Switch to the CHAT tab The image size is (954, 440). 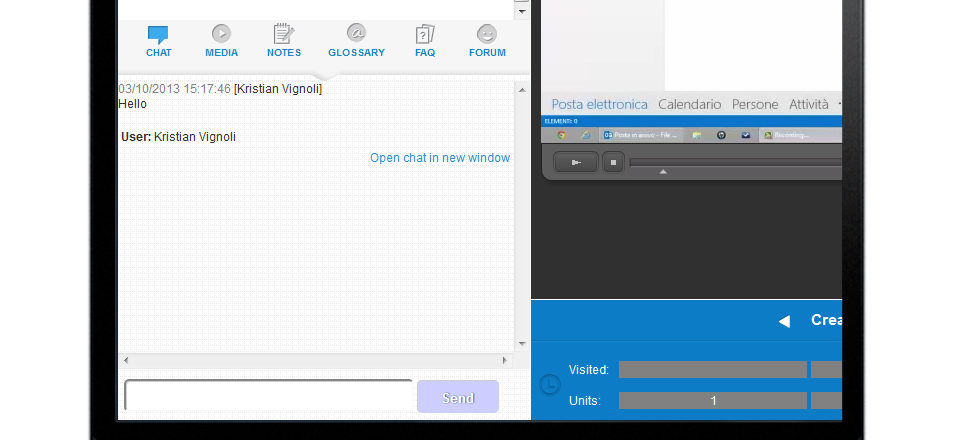point(158,41)
